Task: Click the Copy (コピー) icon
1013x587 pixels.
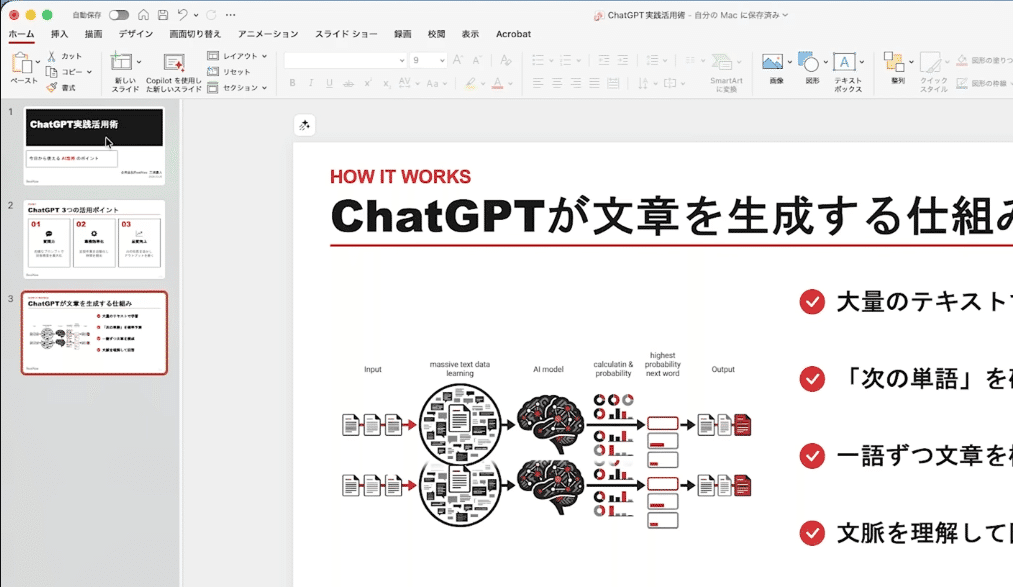Action: coord(52,72)
